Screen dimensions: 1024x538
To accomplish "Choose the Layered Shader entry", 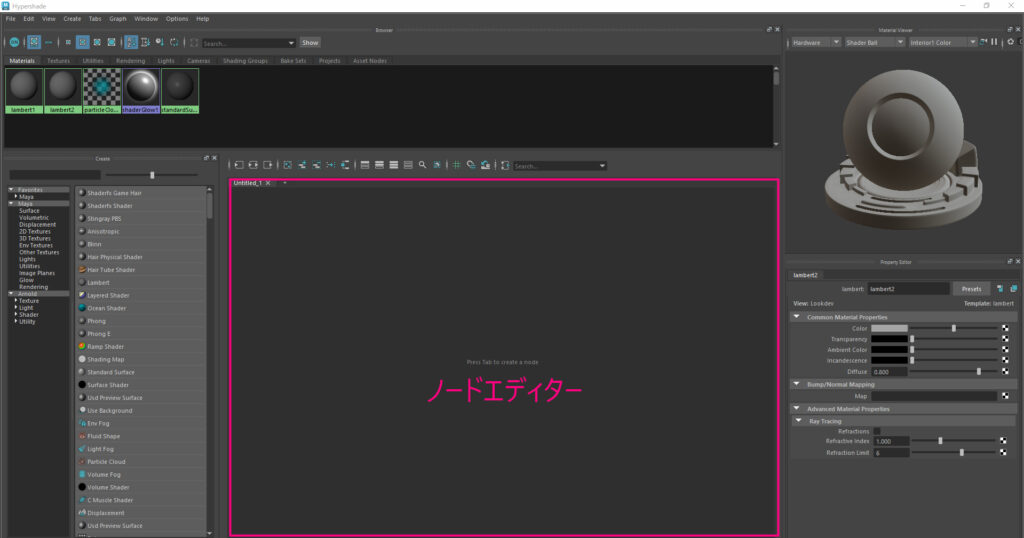I will [141, 295].
